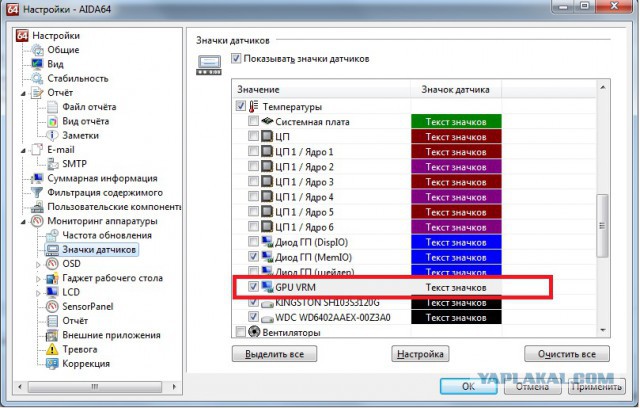The height and width of the screenshot is (408, 640).
Task: Click the Системная плата motherboard icon
Action: [x=267, y=121]
